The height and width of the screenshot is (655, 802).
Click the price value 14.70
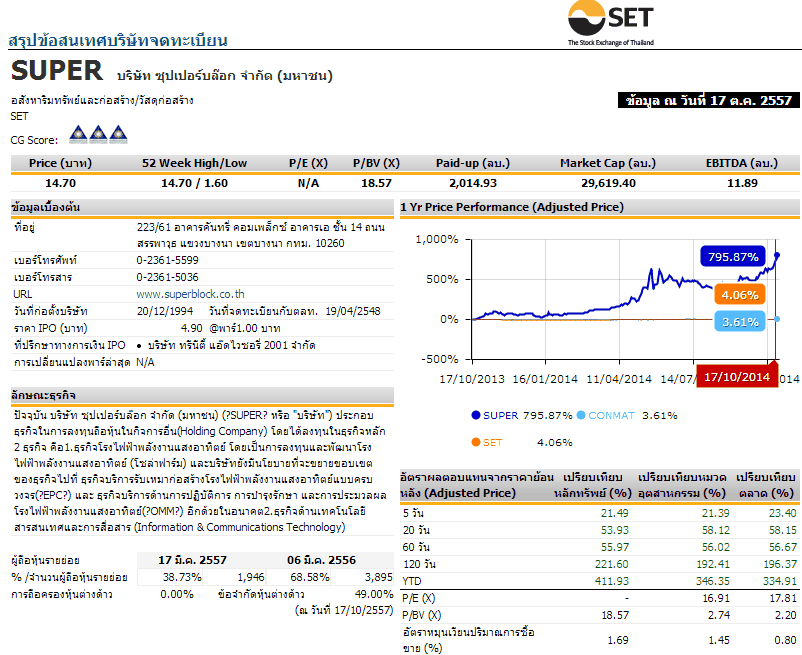click(60, 183)
